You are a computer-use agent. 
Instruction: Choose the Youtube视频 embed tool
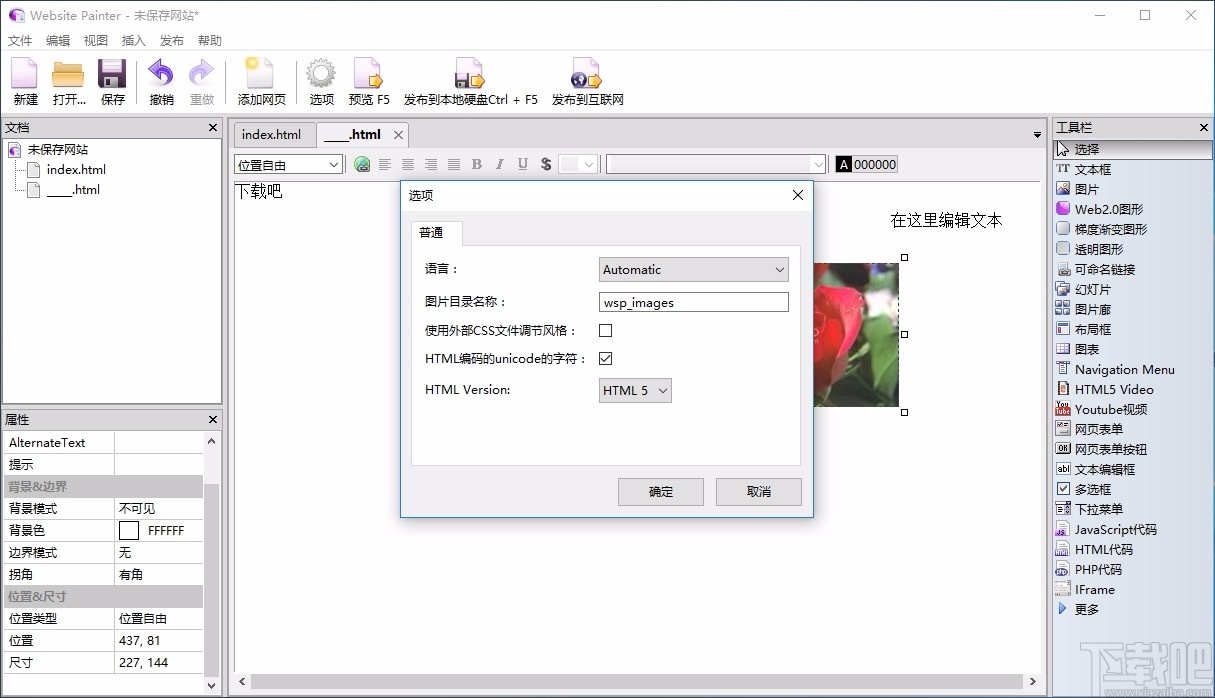coord(1104,409)
